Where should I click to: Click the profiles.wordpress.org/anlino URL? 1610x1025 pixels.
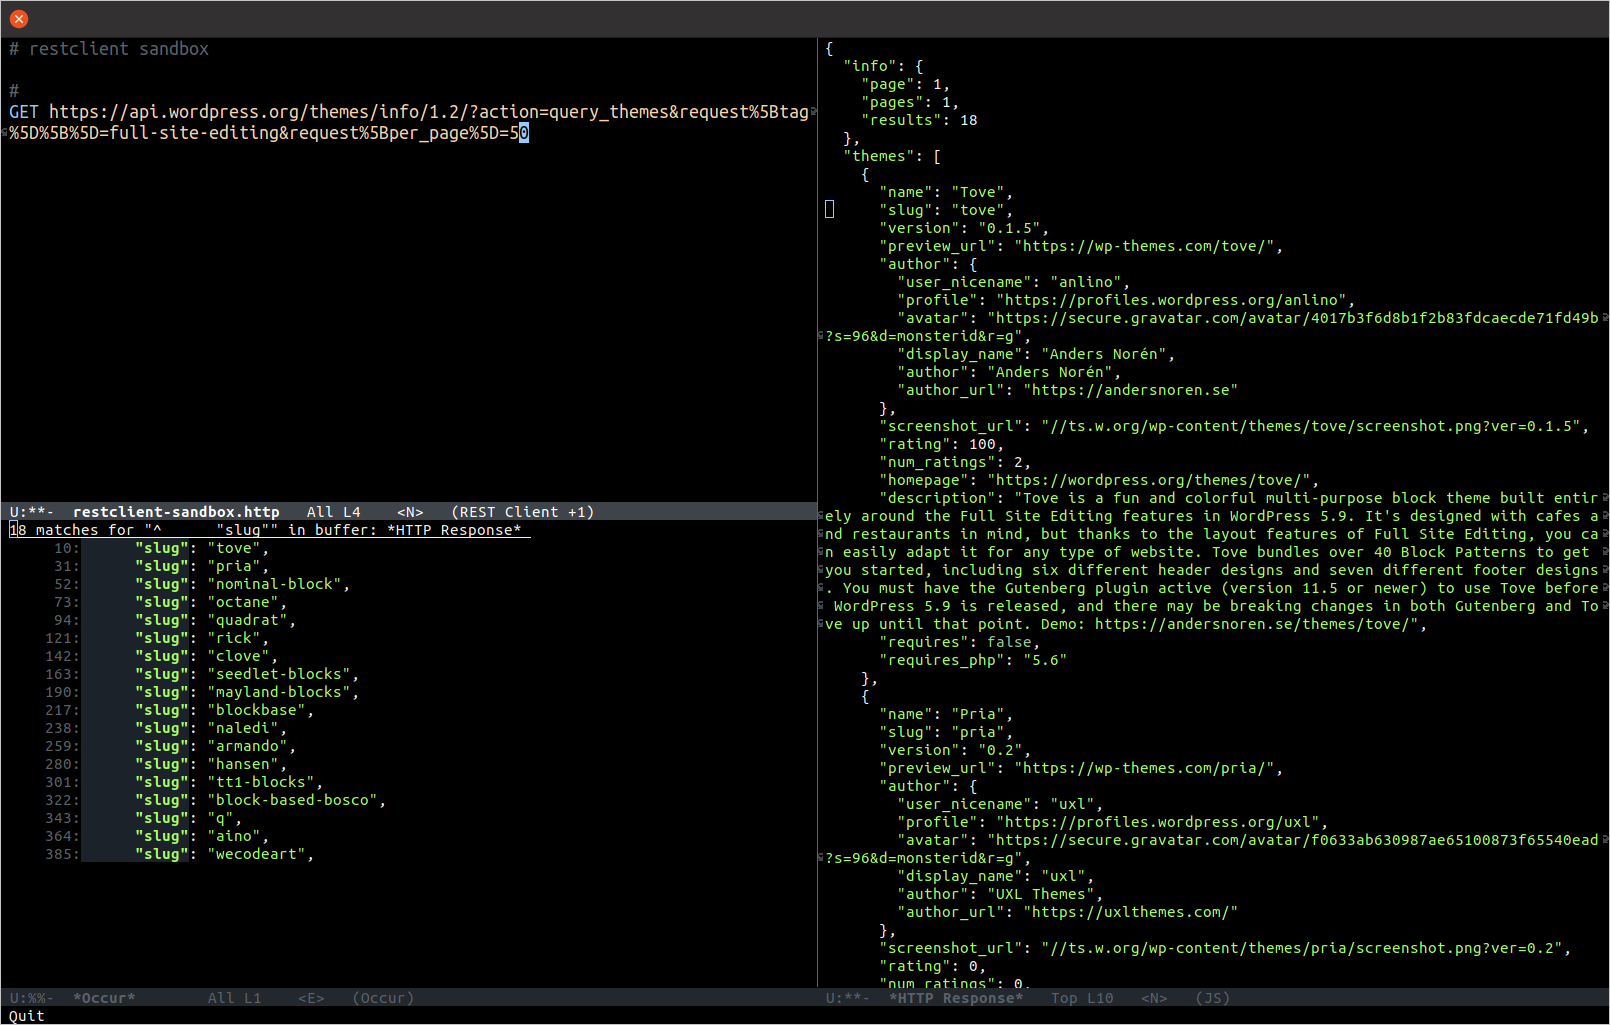coord(1171,300)
